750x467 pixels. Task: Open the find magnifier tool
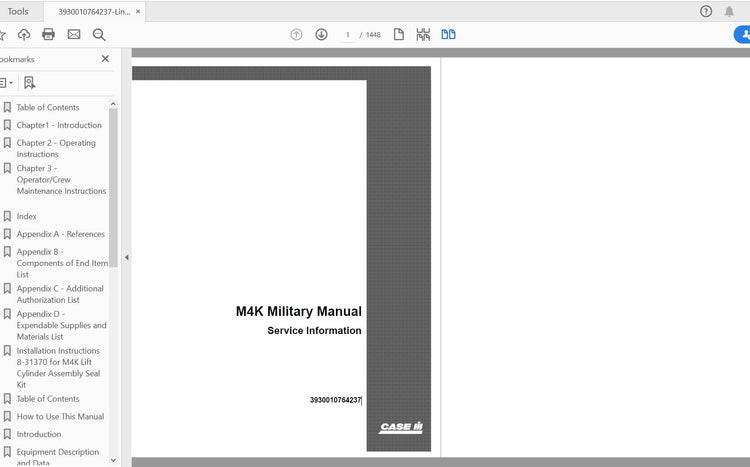pyautogui.click(x=99, y=34)
